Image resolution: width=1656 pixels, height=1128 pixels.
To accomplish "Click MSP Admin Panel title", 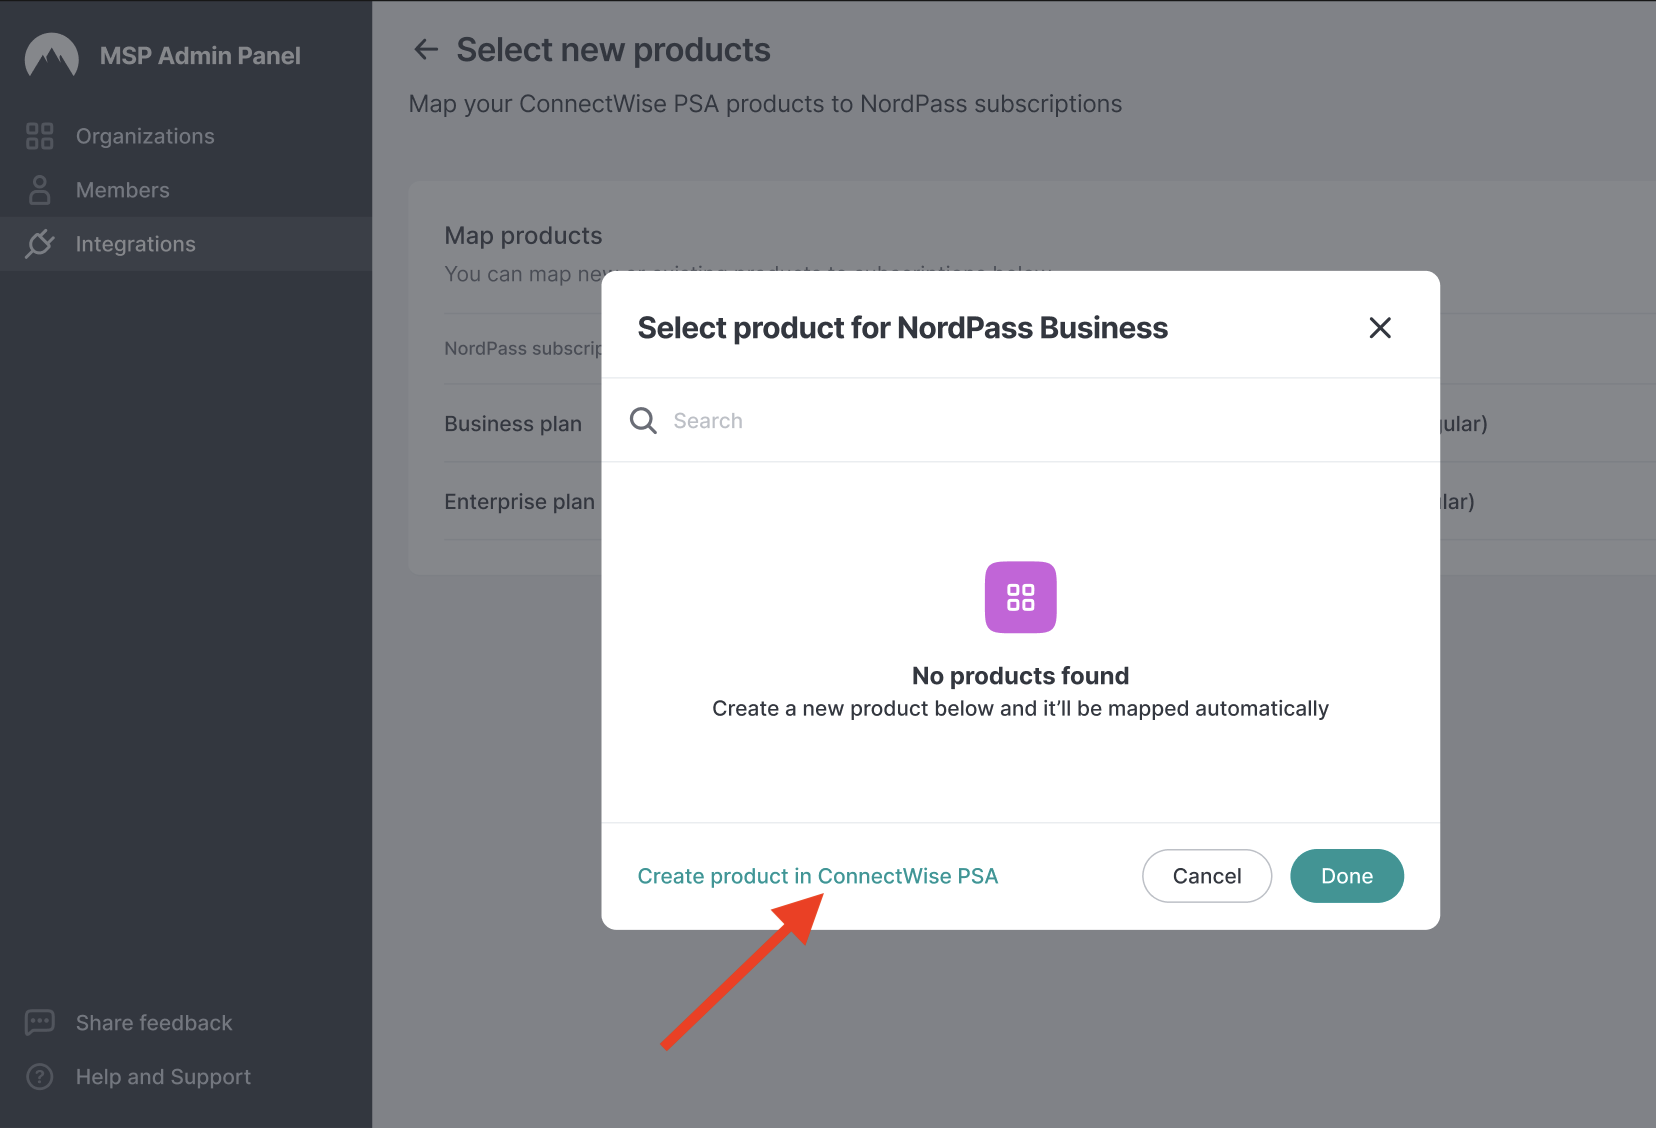I will [200, 56].
